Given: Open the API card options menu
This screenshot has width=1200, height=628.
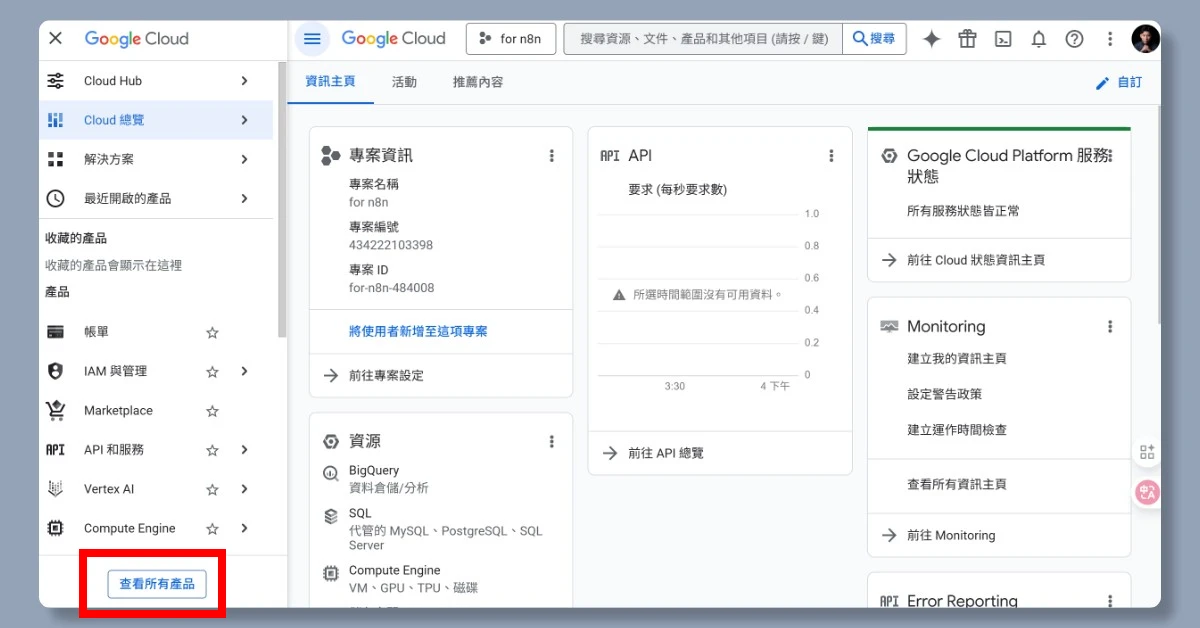Looking at the screenshot, I should point(831,156).
